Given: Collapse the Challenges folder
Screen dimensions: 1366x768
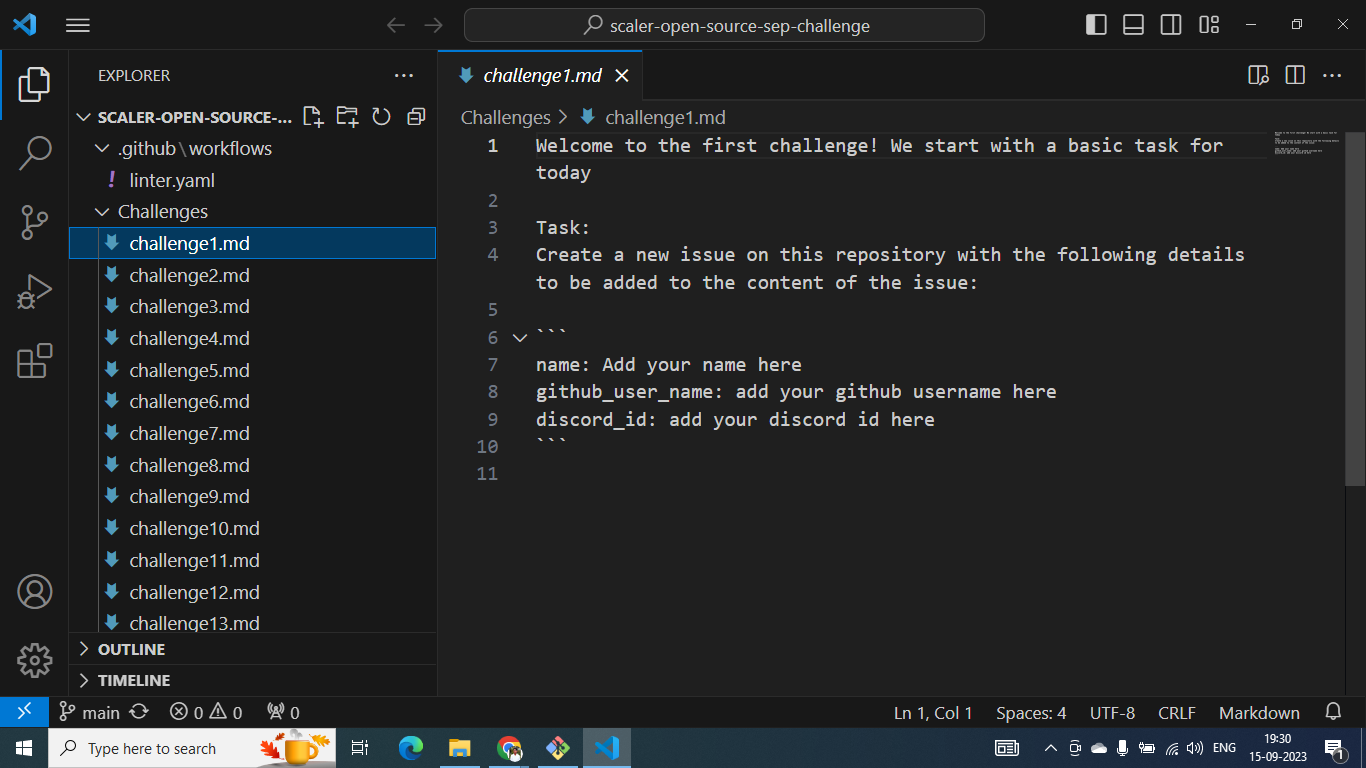Looking at the screenshot, I should [101, 211].
